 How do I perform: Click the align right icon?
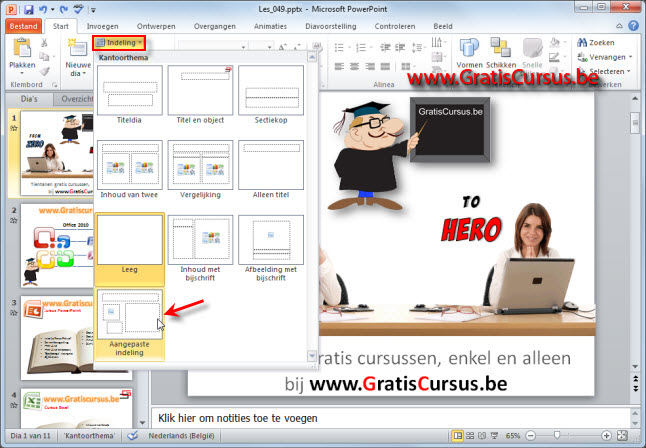[370, 66]
